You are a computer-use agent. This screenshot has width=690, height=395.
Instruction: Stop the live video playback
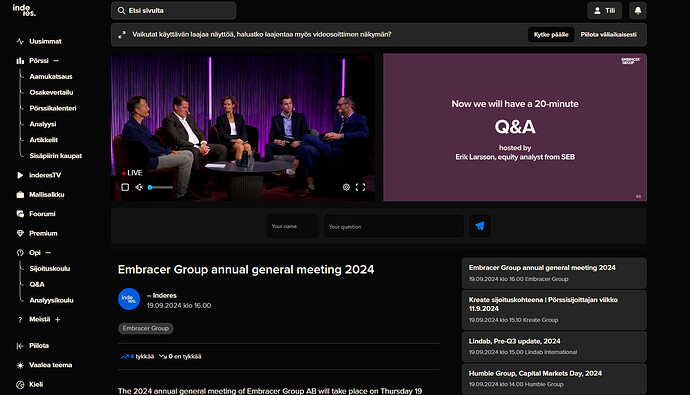tap(125, 187)
